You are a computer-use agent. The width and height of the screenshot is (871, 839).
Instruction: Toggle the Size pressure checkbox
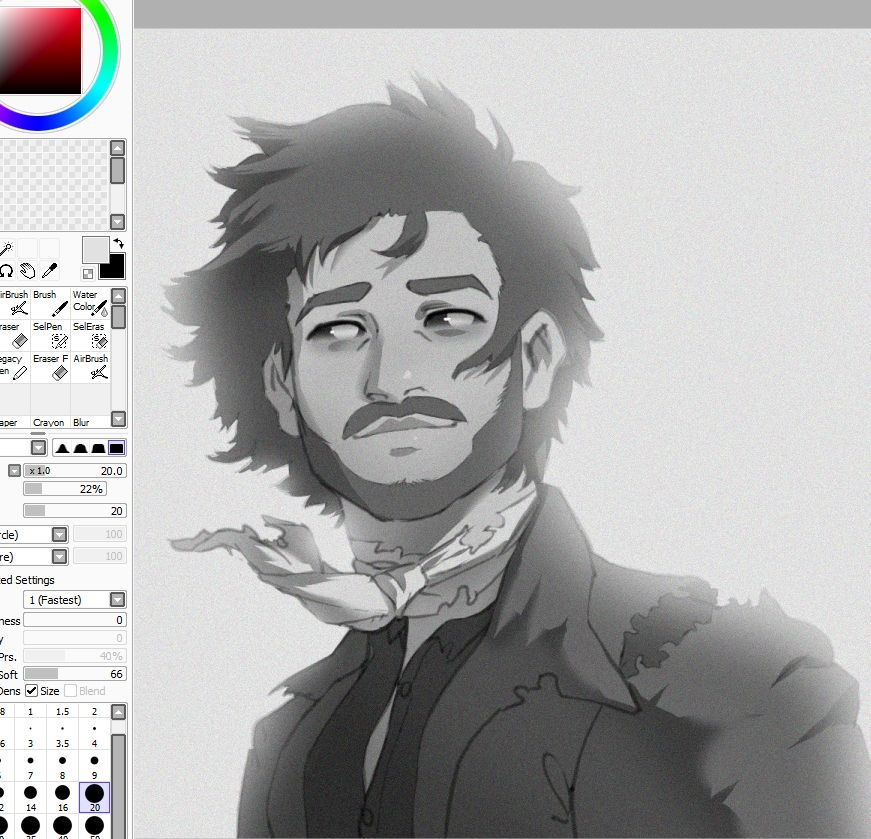click(x=32, y=691)
